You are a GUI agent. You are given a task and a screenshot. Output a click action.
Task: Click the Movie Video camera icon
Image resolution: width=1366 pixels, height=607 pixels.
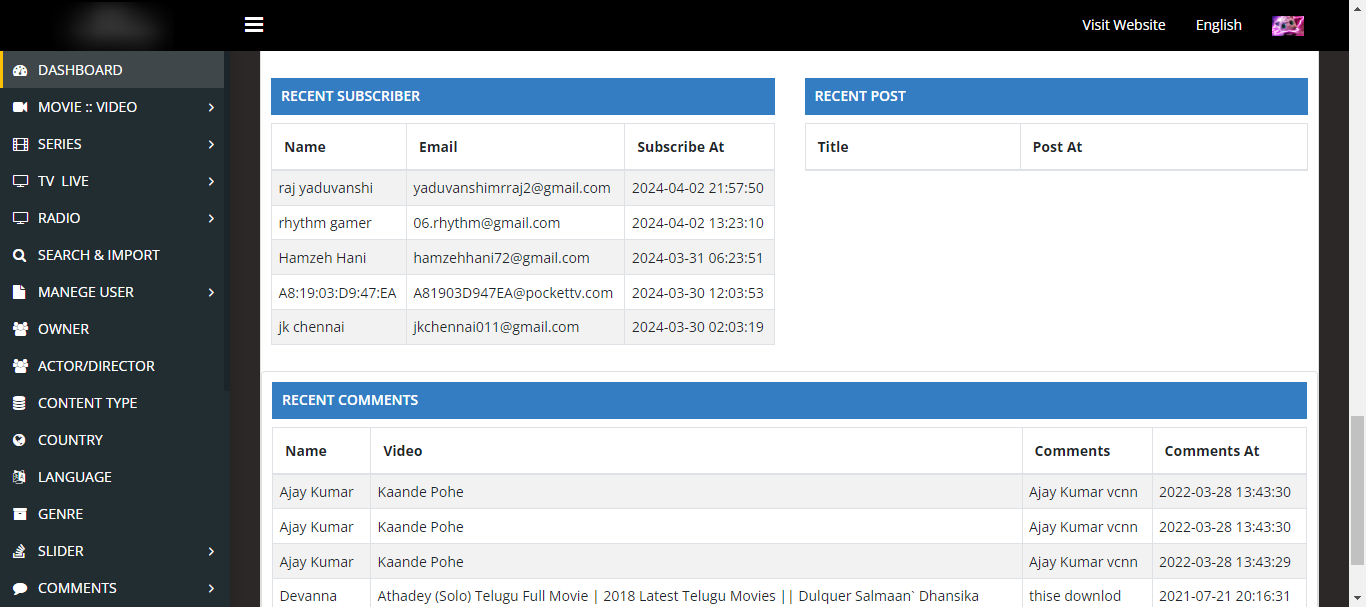coord(20,107)
